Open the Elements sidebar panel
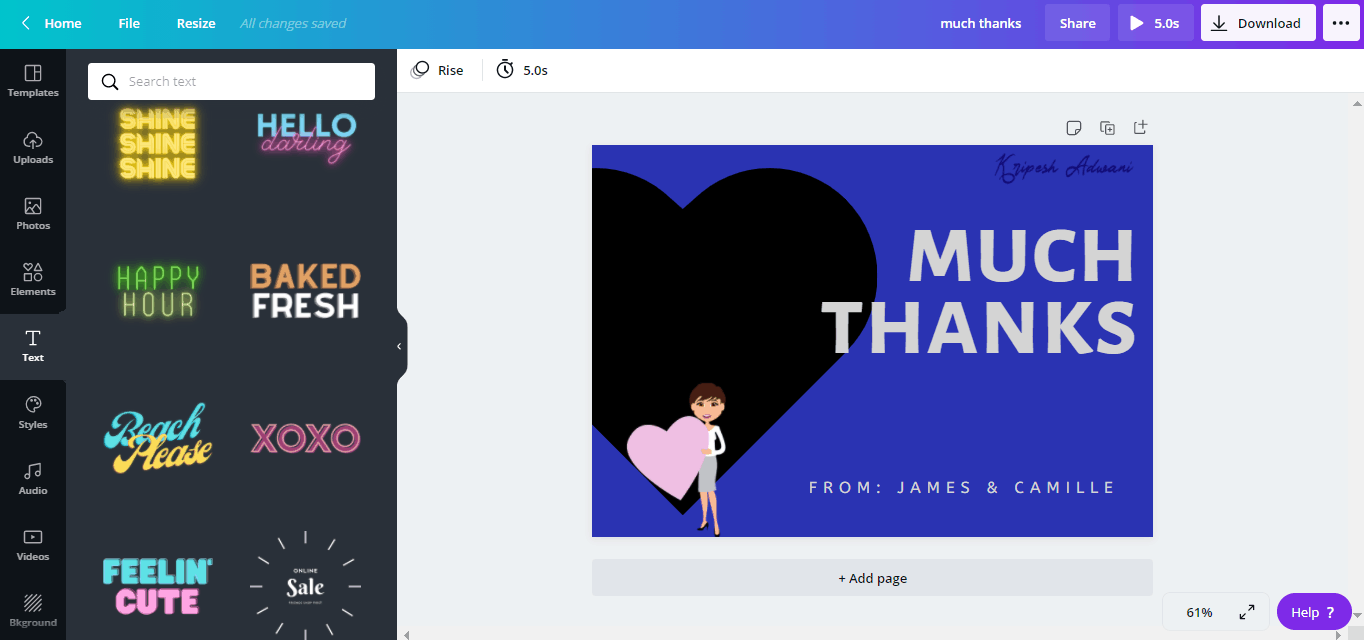 33,279
